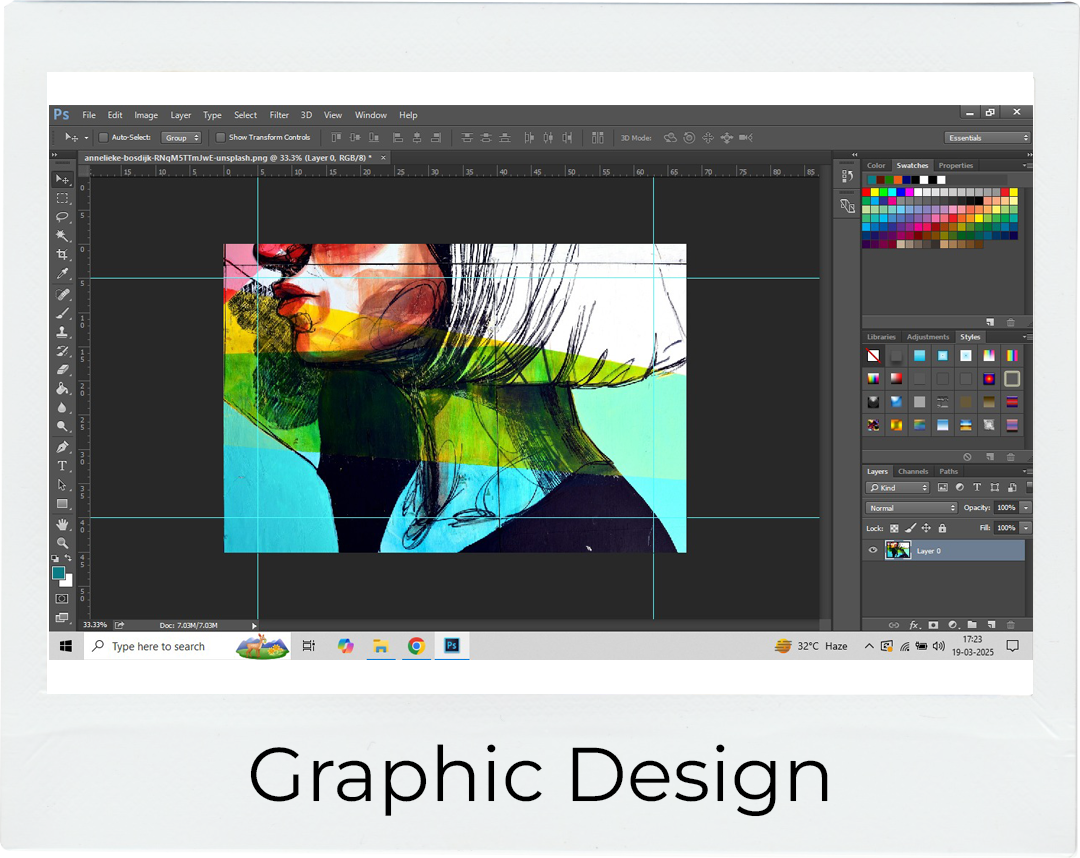Select the Healing Brush tool

coord(63,295)
